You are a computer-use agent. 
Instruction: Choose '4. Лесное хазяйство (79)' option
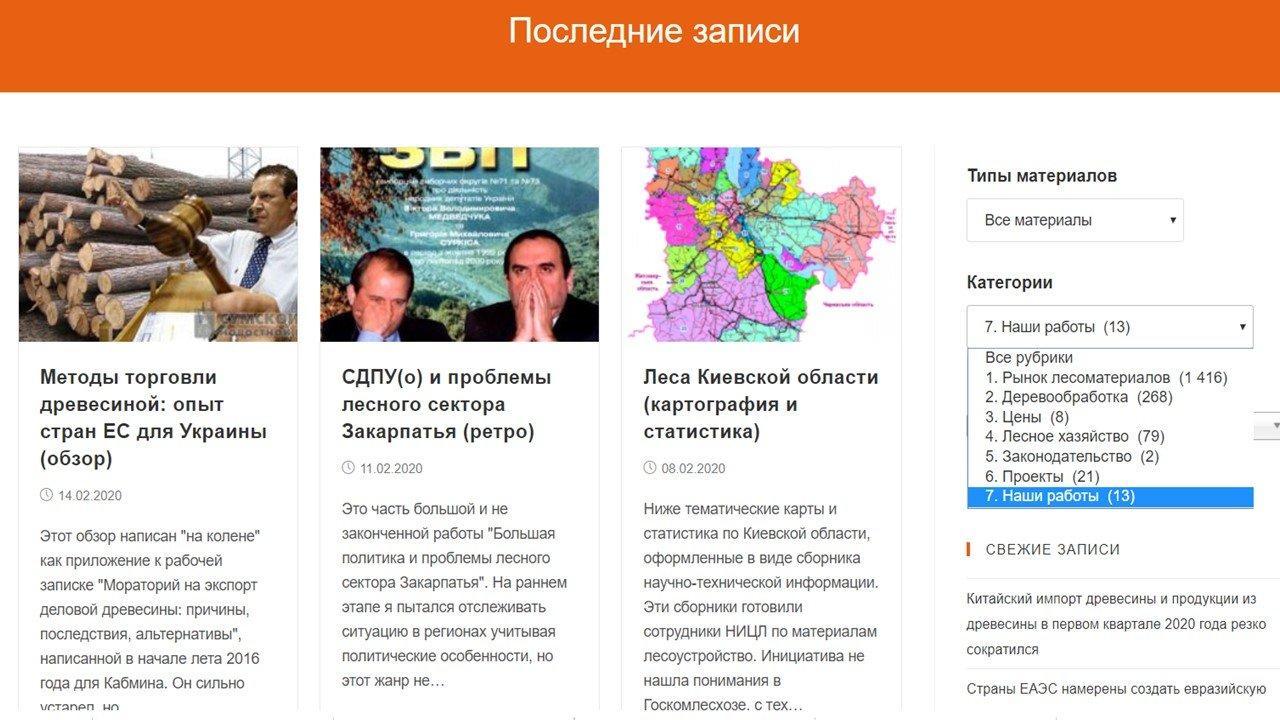(x=1075, y=437)
